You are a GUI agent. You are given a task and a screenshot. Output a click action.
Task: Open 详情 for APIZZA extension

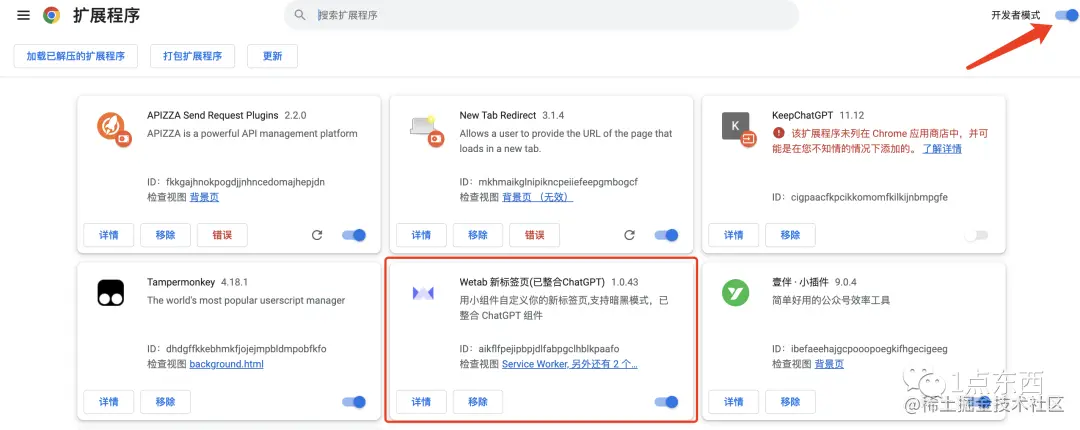point(109,235)
